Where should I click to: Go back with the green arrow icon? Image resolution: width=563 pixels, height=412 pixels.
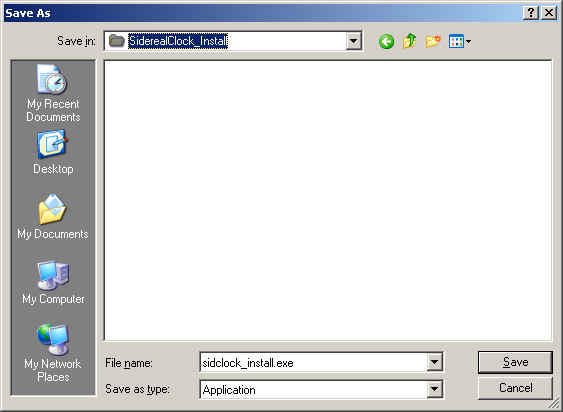386,42
